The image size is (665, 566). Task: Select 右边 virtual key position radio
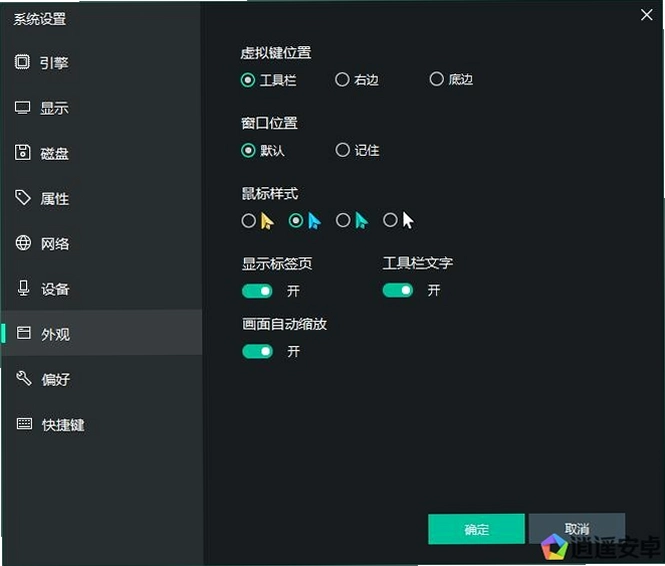click(342, 79)
